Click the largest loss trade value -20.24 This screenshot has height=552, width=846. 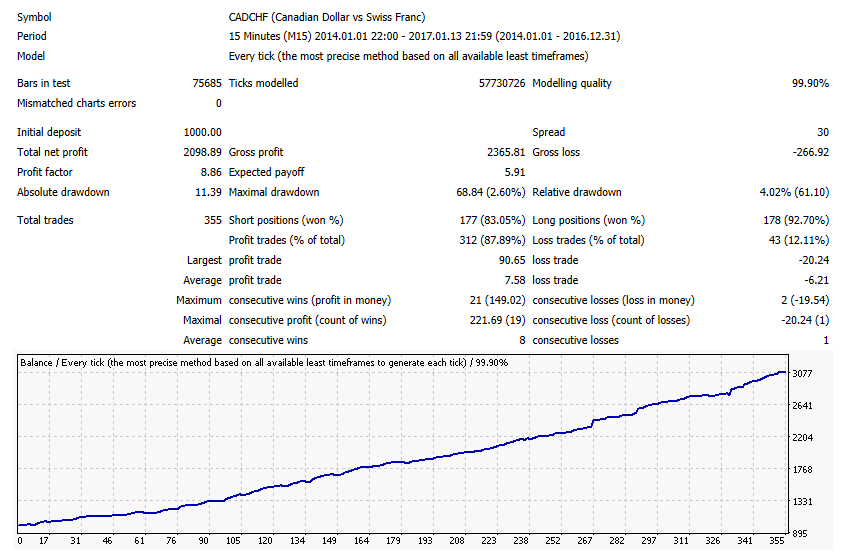click(814, 260)
